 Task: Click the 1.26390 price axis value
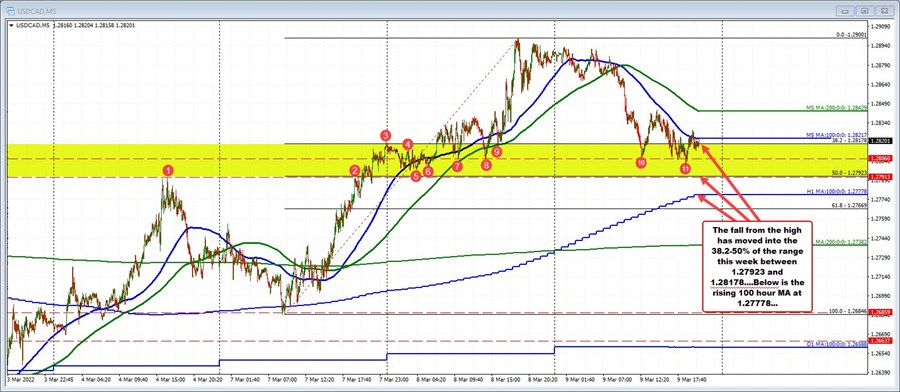(880, 373)
